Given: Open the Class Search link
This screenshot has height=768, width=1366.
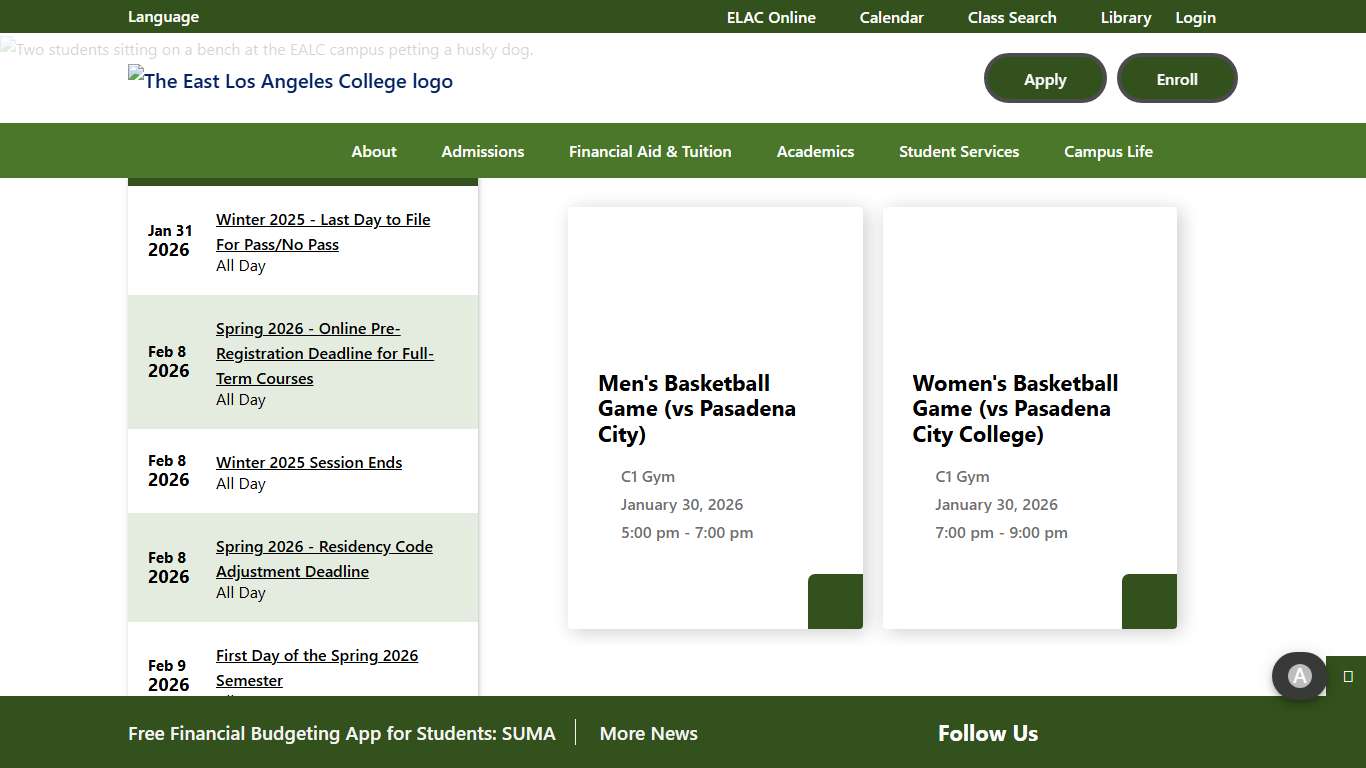Looking at the screenshot, I should tap(1011, 17).
